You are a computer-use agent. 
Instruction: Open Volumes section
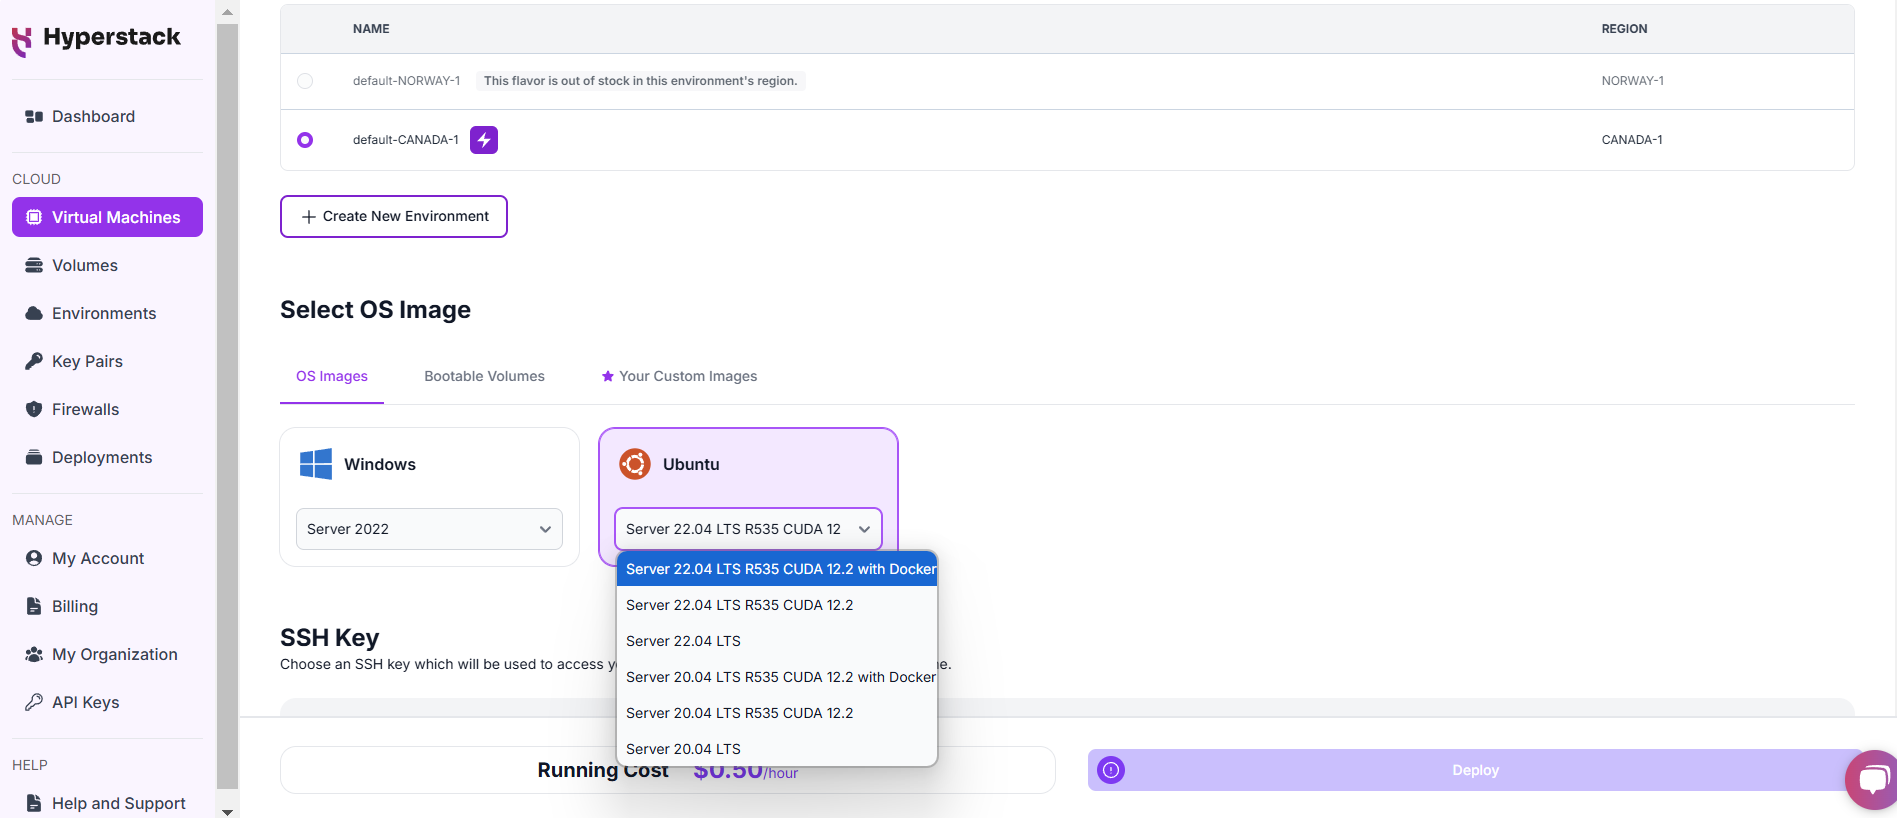[x=107, y=265]
